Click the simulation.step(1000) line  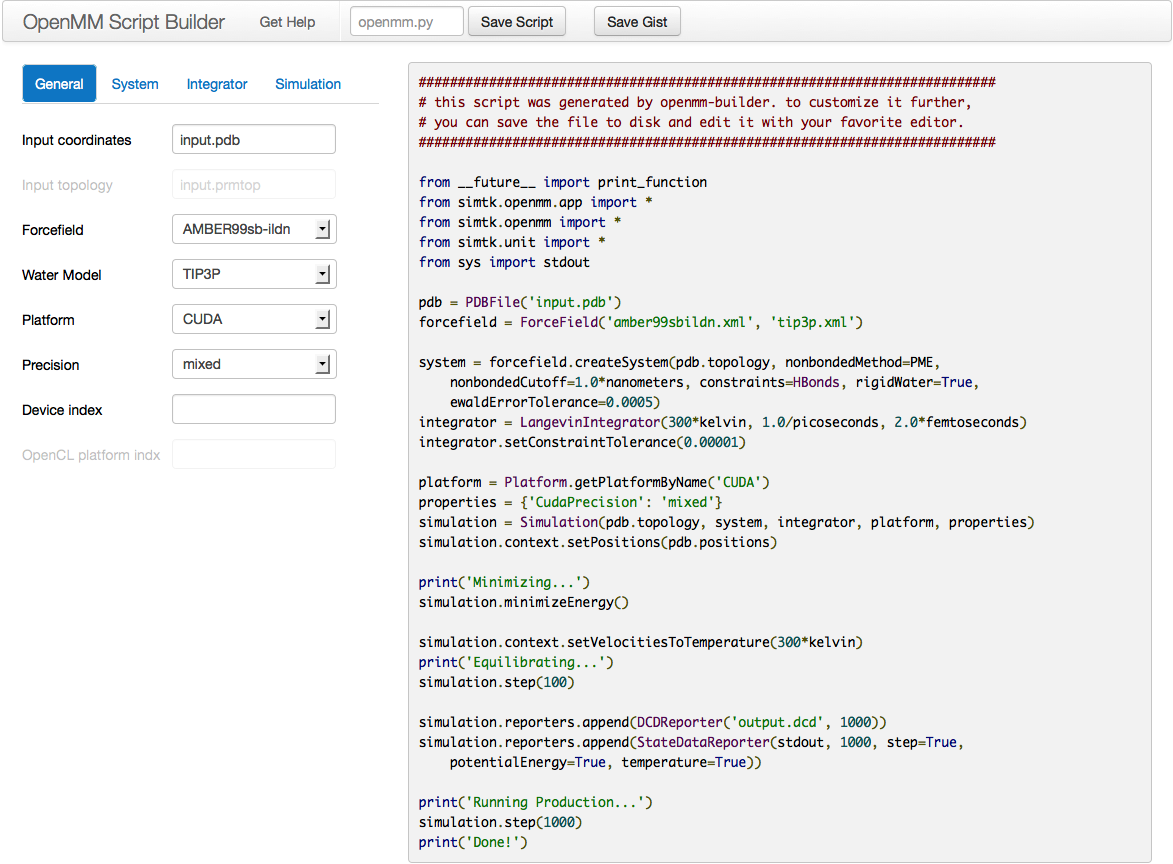click(x=500, y=822)
